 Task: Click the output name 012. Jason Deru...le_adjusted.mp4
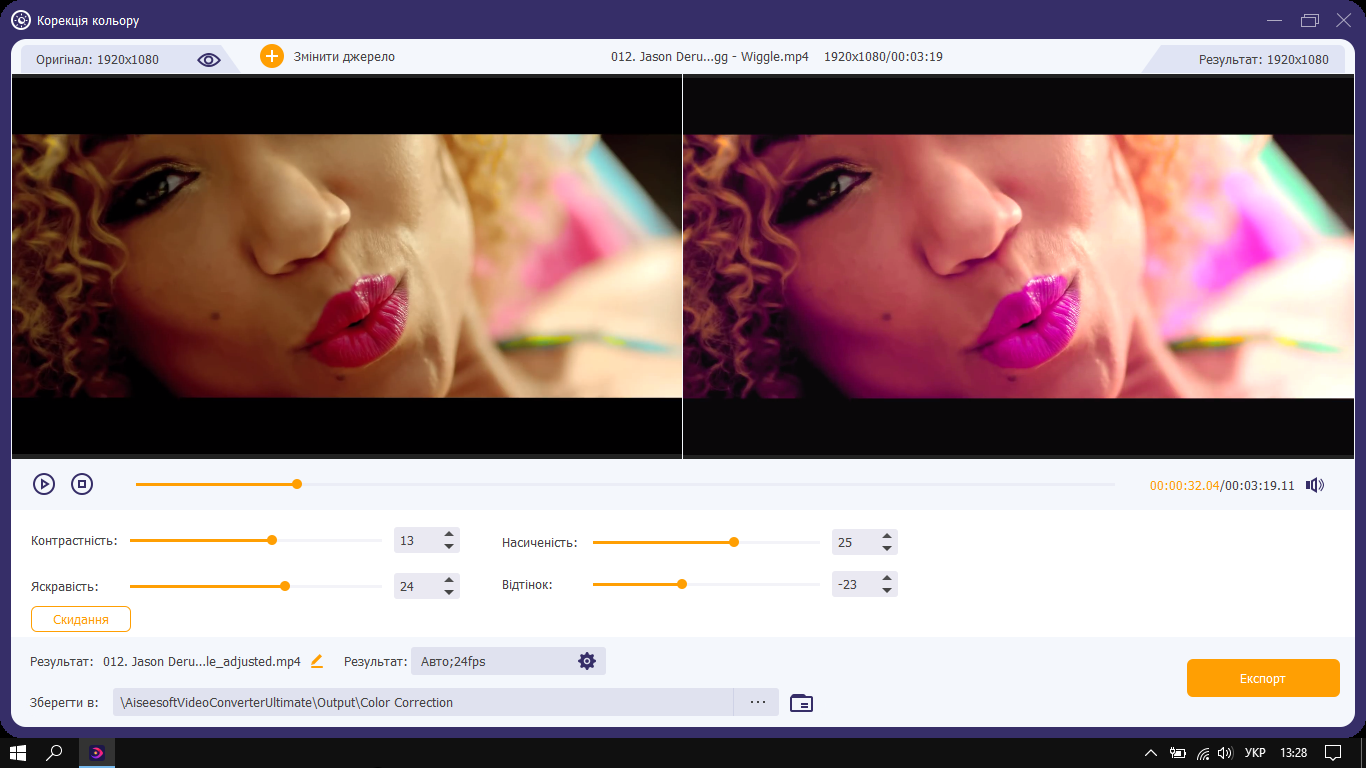(x=202, y=662)
